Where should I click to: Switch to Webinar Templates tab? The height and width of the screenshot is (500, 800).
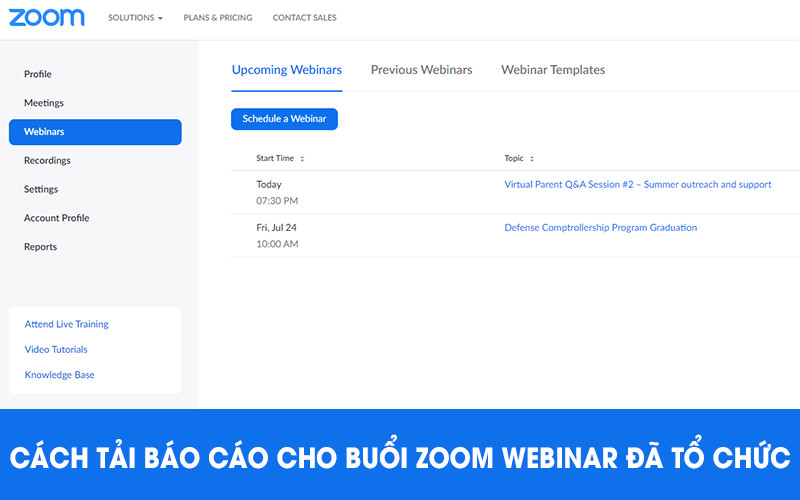pos(553,70)
